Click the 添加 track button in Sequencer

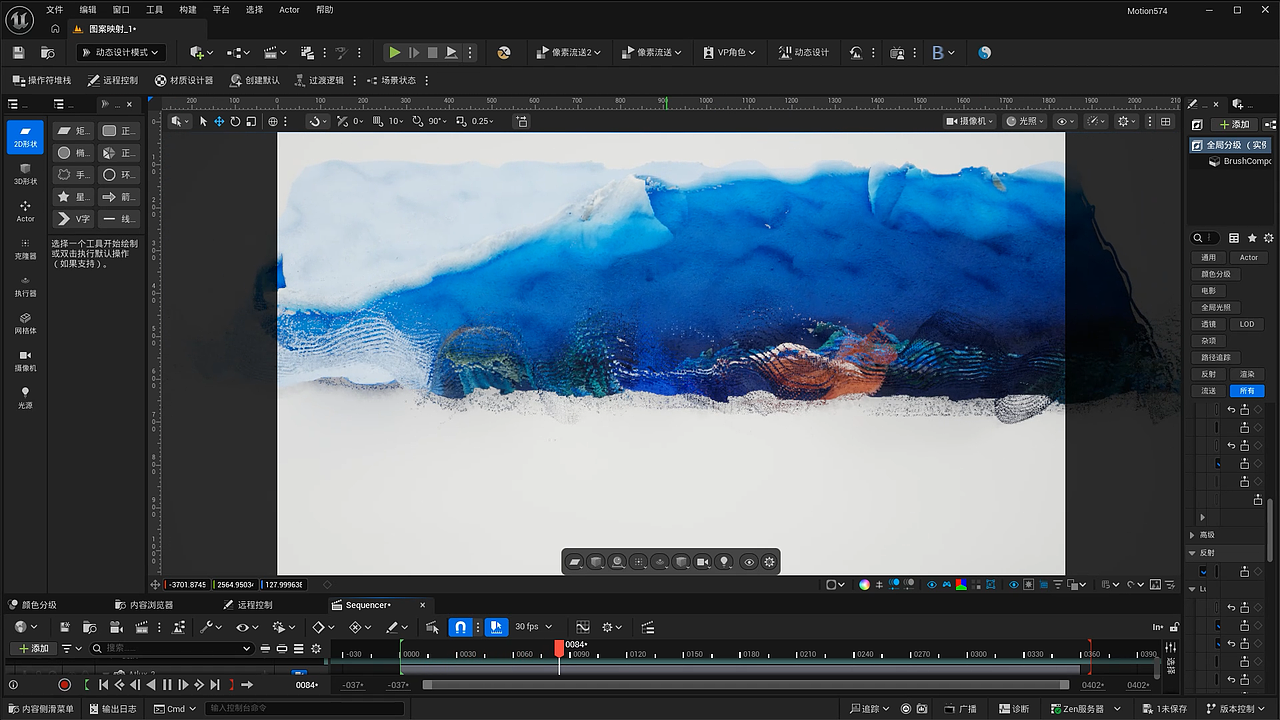pos(33,648)
